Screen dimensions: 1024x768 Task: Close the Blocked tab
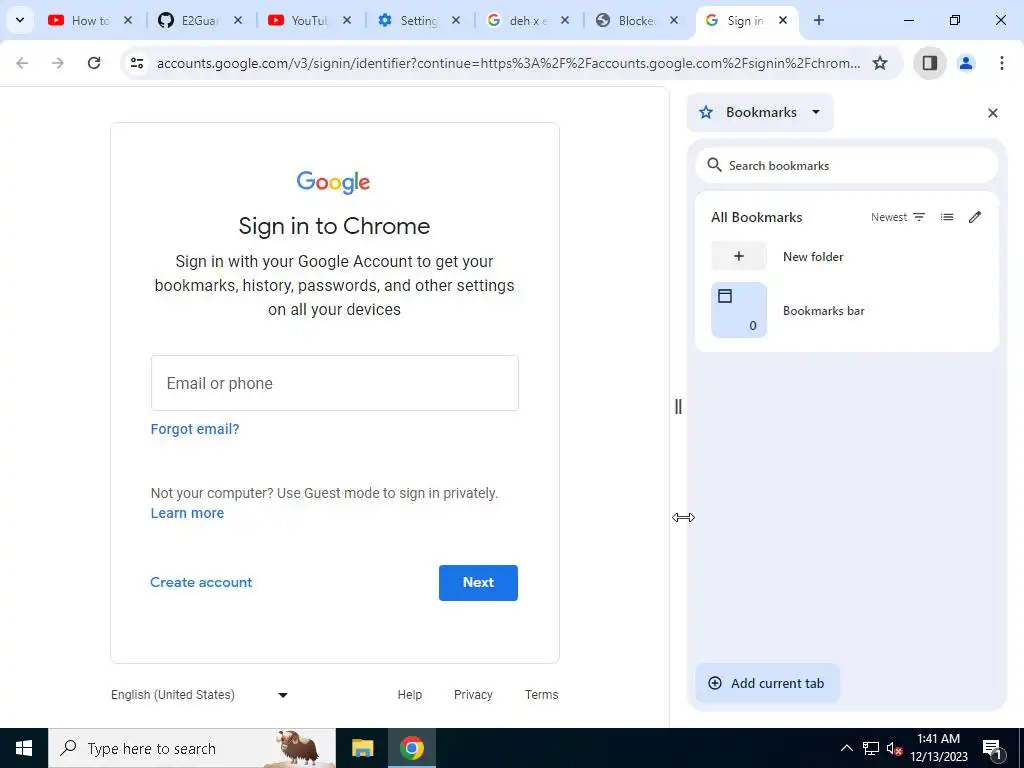(674, 21)
